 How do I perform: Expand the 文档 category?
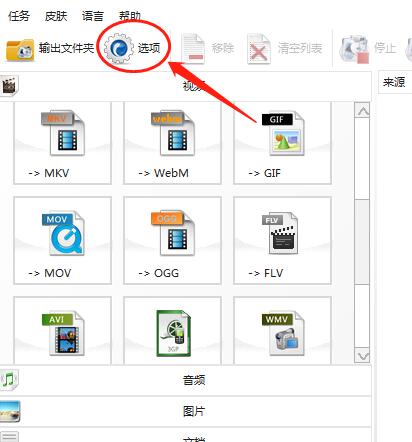coord(185,435)
